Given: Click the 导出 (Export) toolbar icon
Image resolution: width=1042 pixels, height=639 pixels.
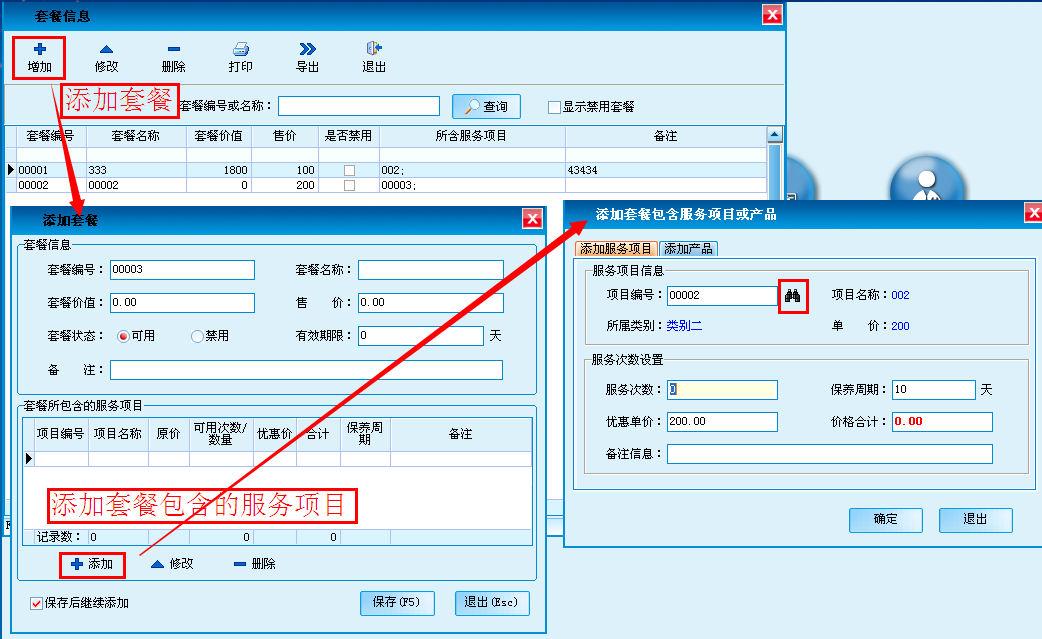Looking at the screenshot, I should pyautogui.click(x=307, y=49).
